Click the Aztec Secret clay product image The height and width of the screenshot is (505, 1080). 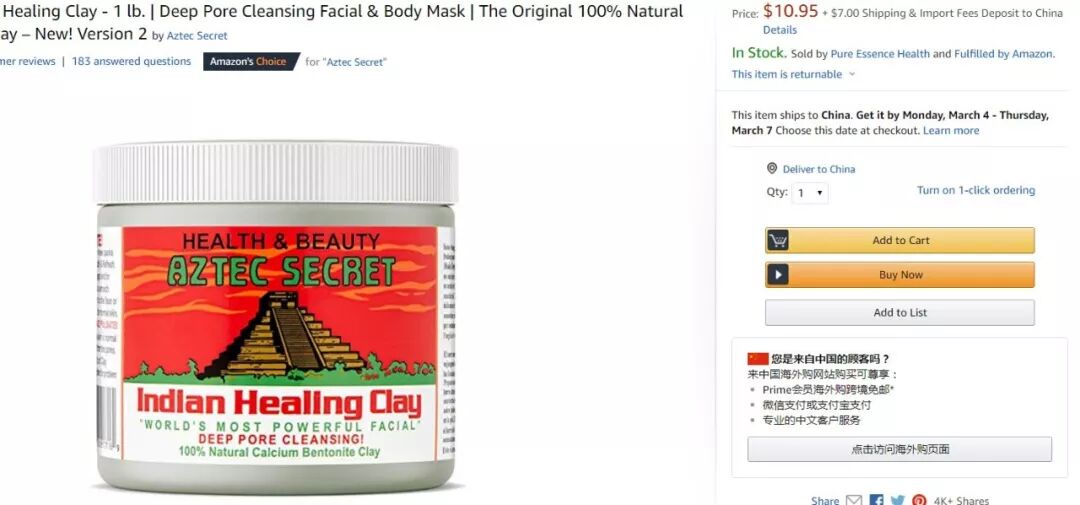tap(275, 317)
